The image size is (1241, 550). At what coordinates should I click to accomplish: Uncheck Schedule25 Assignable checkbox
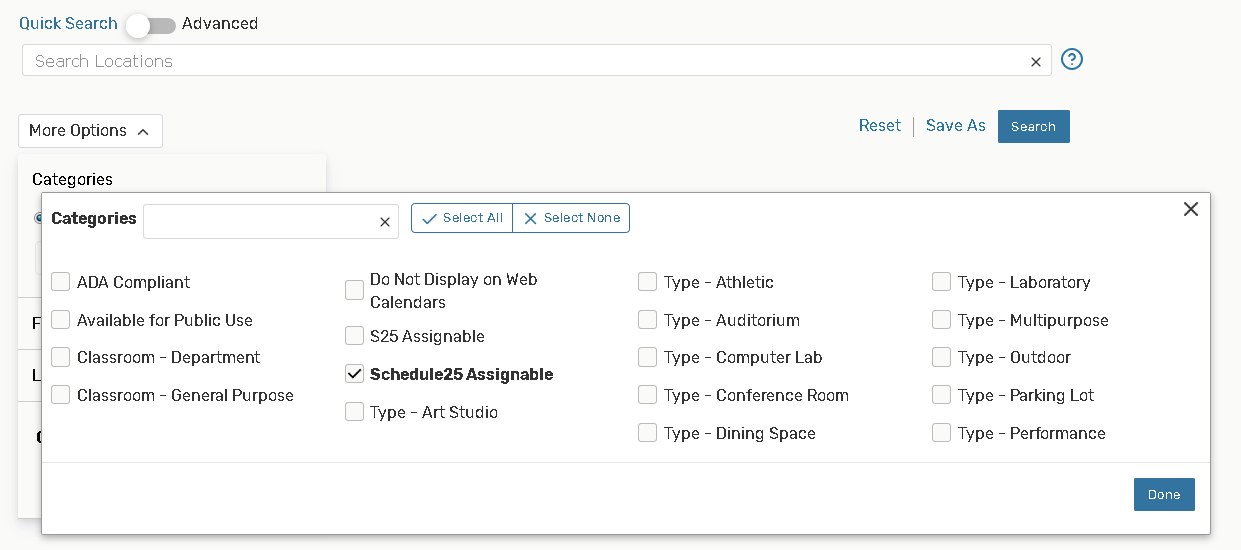[354, 374]
